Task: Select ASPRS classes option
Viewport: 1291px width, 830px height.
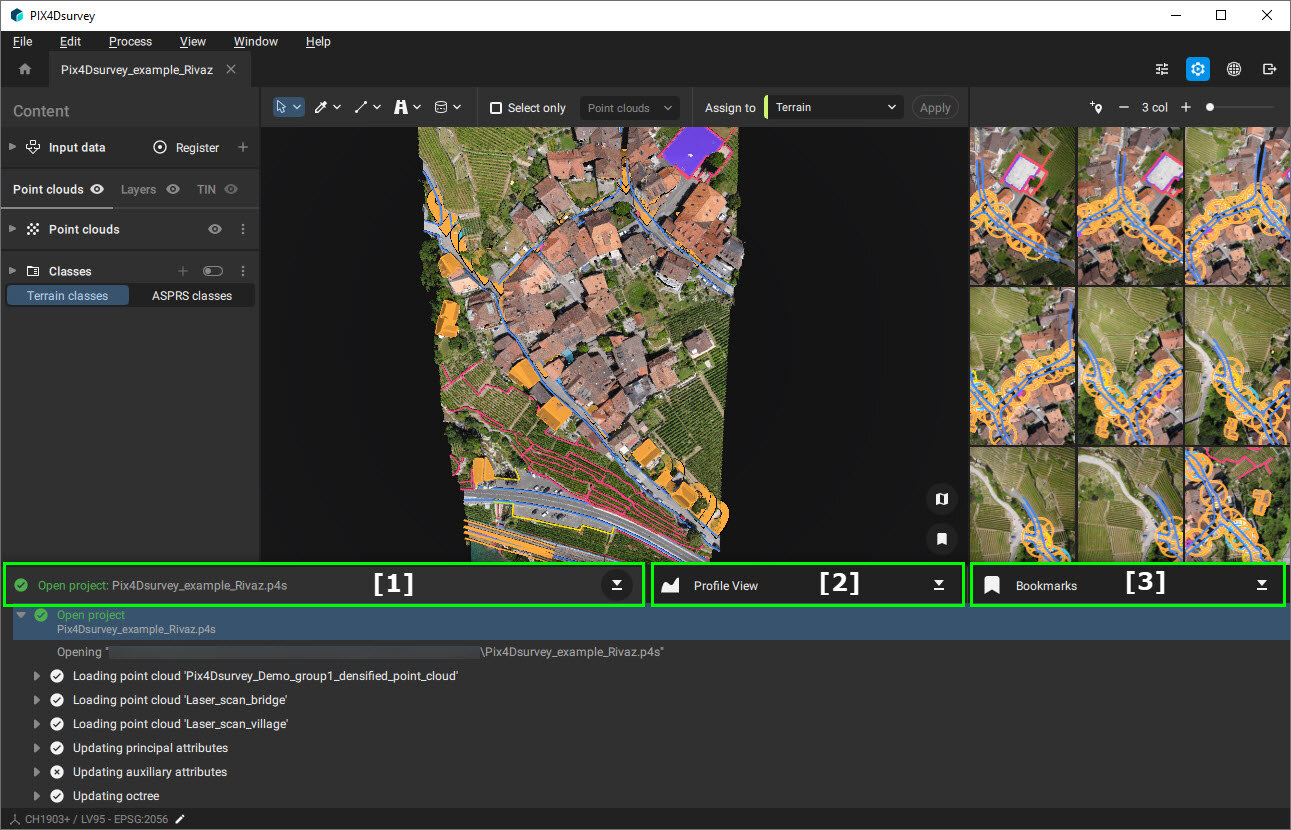Action: point(192,295)
